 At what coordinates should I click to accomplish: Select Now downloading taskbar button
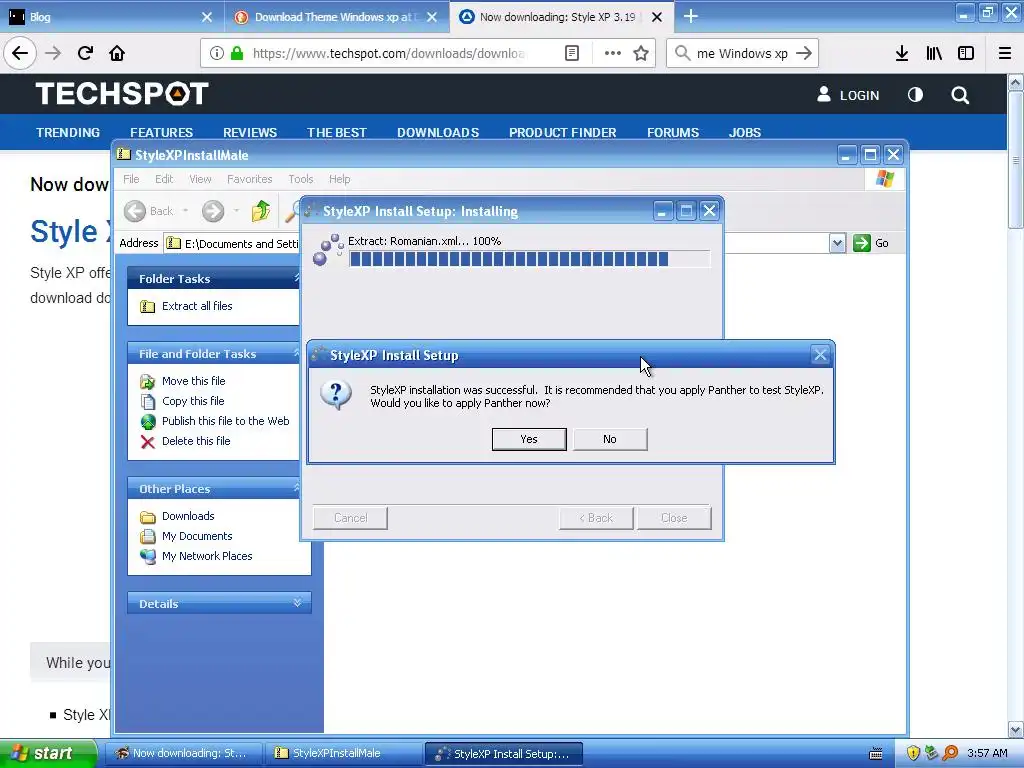click(184, 754)
